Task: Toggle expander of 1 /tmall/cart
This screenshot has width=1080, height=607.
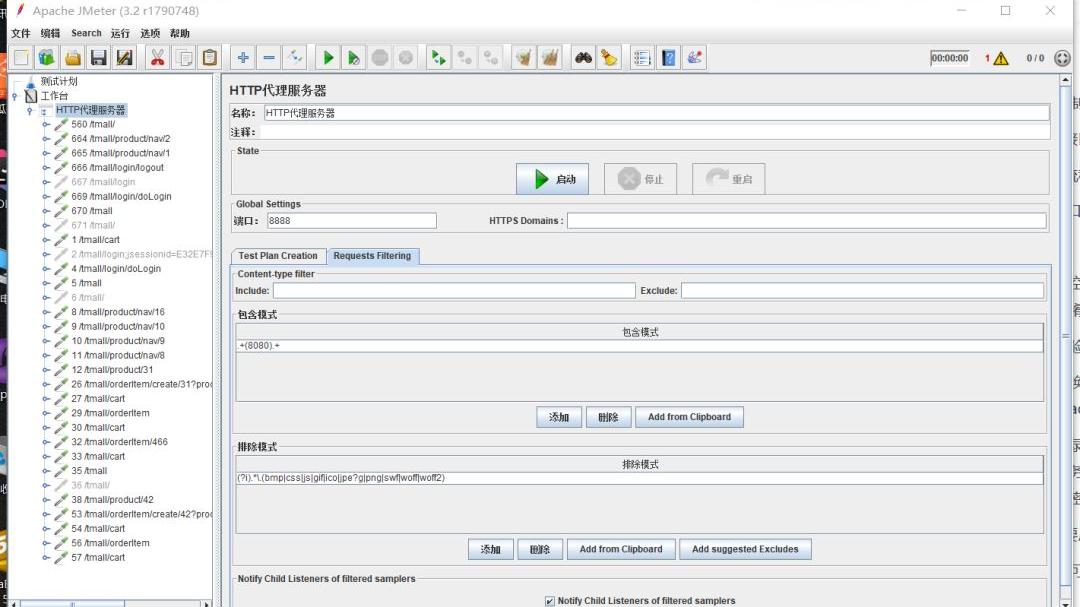Action: pos(45,240)
